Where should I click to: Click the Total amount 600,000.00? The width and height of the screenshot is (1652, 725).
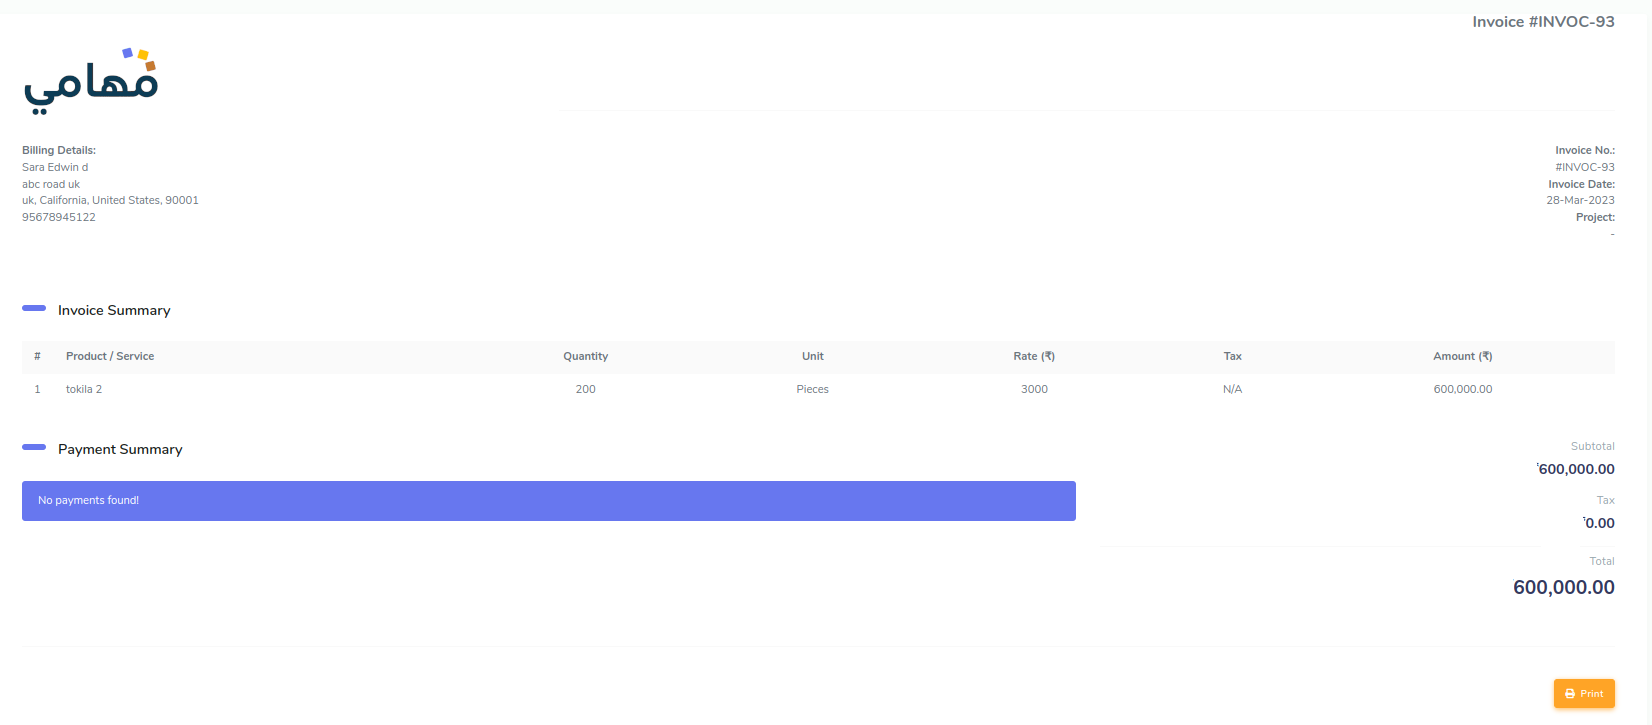tap(1563, 587)
